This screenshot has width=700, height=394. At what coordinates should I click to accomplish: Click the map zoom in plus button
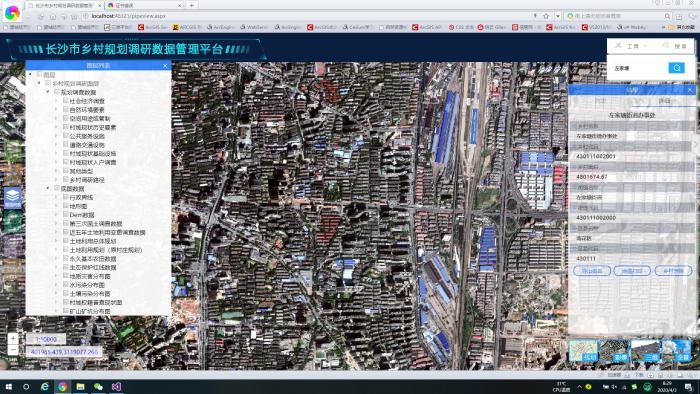click(x=13, y=339)
